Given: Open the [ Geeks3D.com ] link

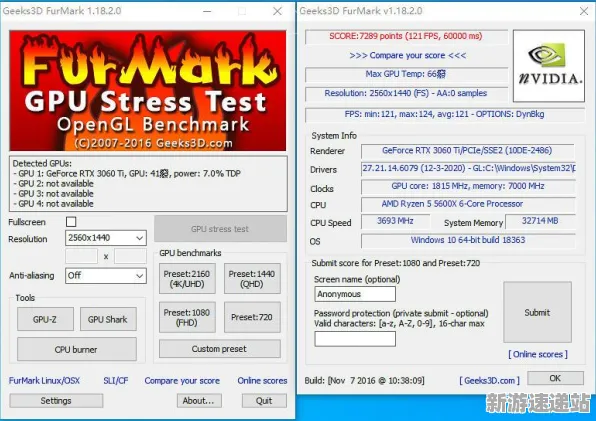Looking at the screenshot, I should pyautogui.click(x=490, y=380).
